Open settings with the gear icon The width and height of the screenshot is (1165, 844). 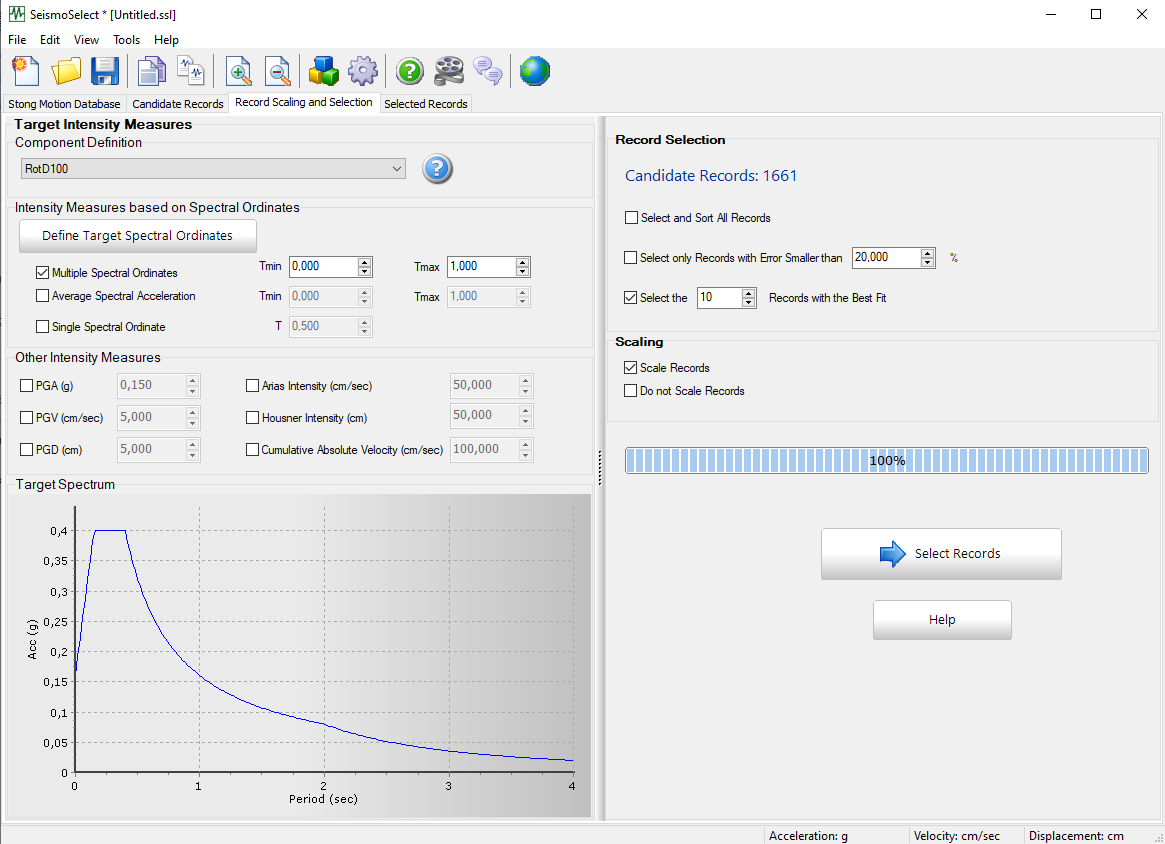(x=362, y=71)
